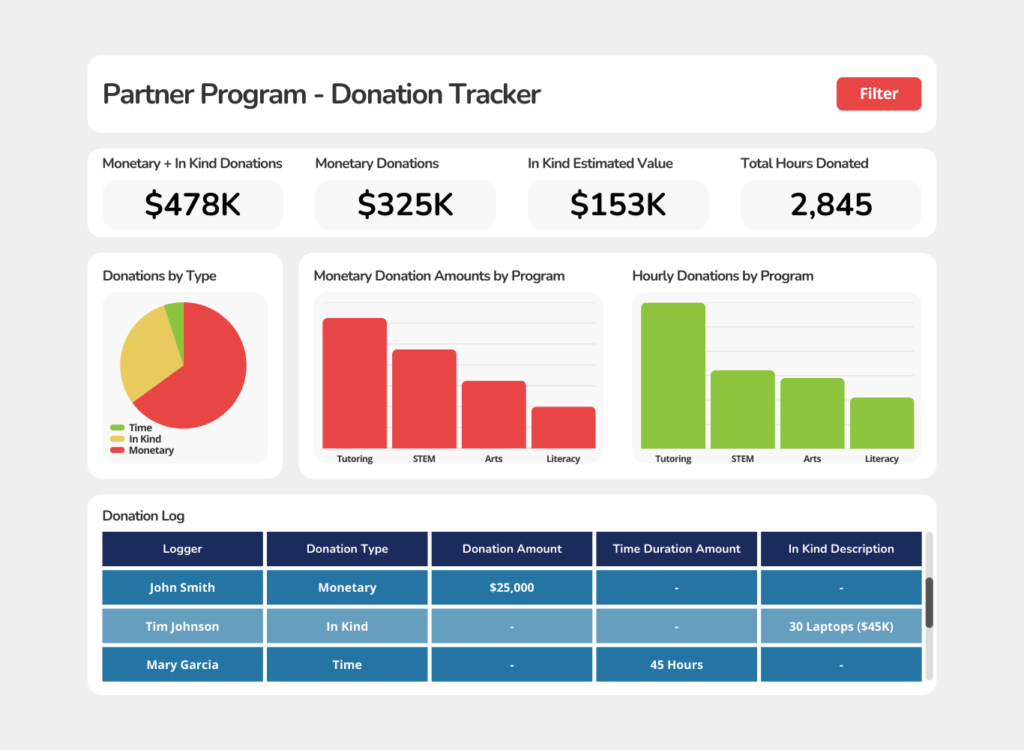
Task: Select the green Time legend swatch
Action: (x=117, y=428)
